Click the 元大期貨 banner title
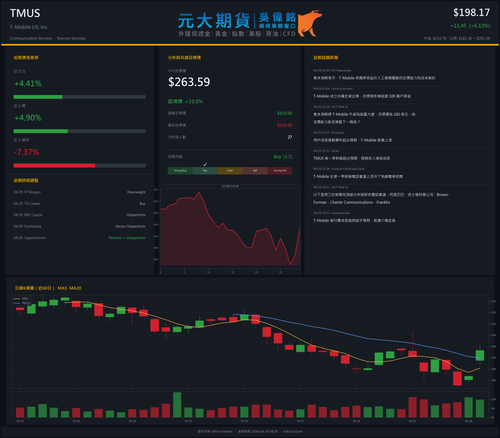 click(x=214, y=21)
